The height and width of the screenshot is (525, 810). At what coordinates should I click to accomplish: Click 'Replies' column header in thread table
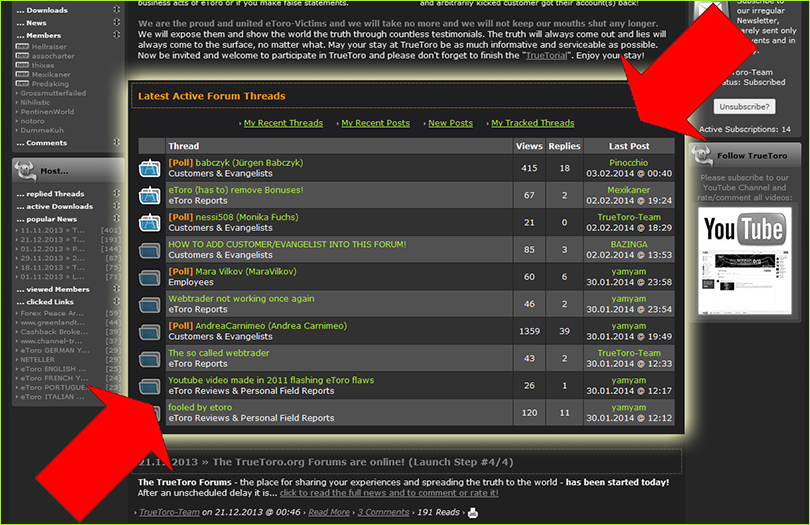[564, 146]
